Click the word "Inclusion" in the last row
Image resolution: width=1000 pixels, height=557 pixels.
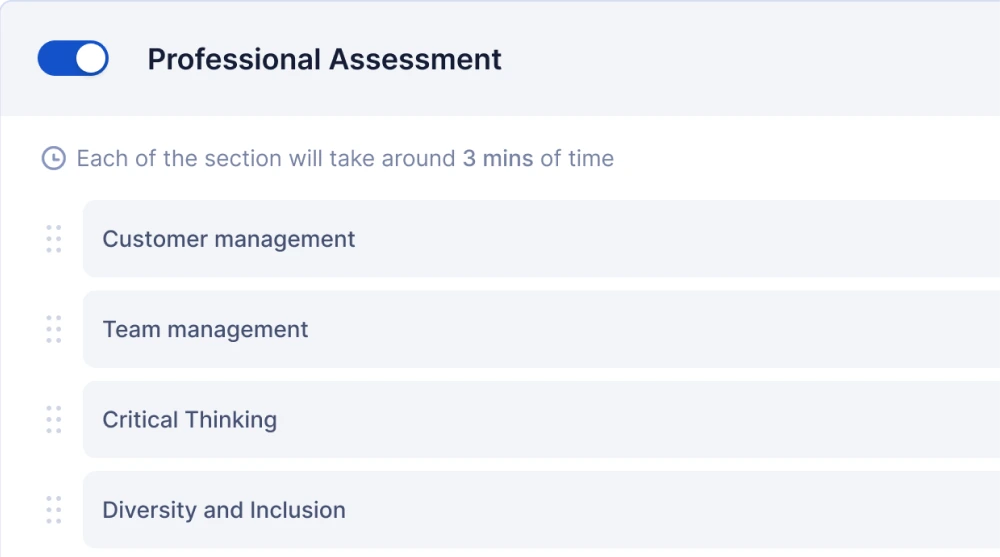(298, 510)
